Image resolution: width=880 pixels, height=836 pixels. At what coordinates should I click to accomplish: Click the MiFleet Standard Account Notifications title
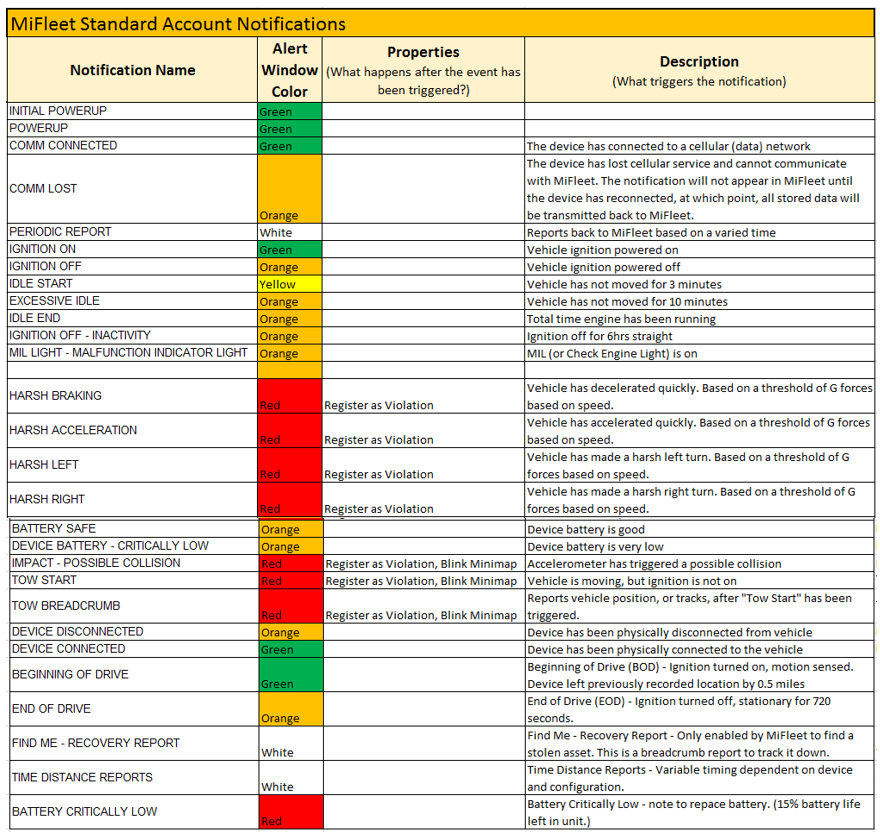coord(178,24)
